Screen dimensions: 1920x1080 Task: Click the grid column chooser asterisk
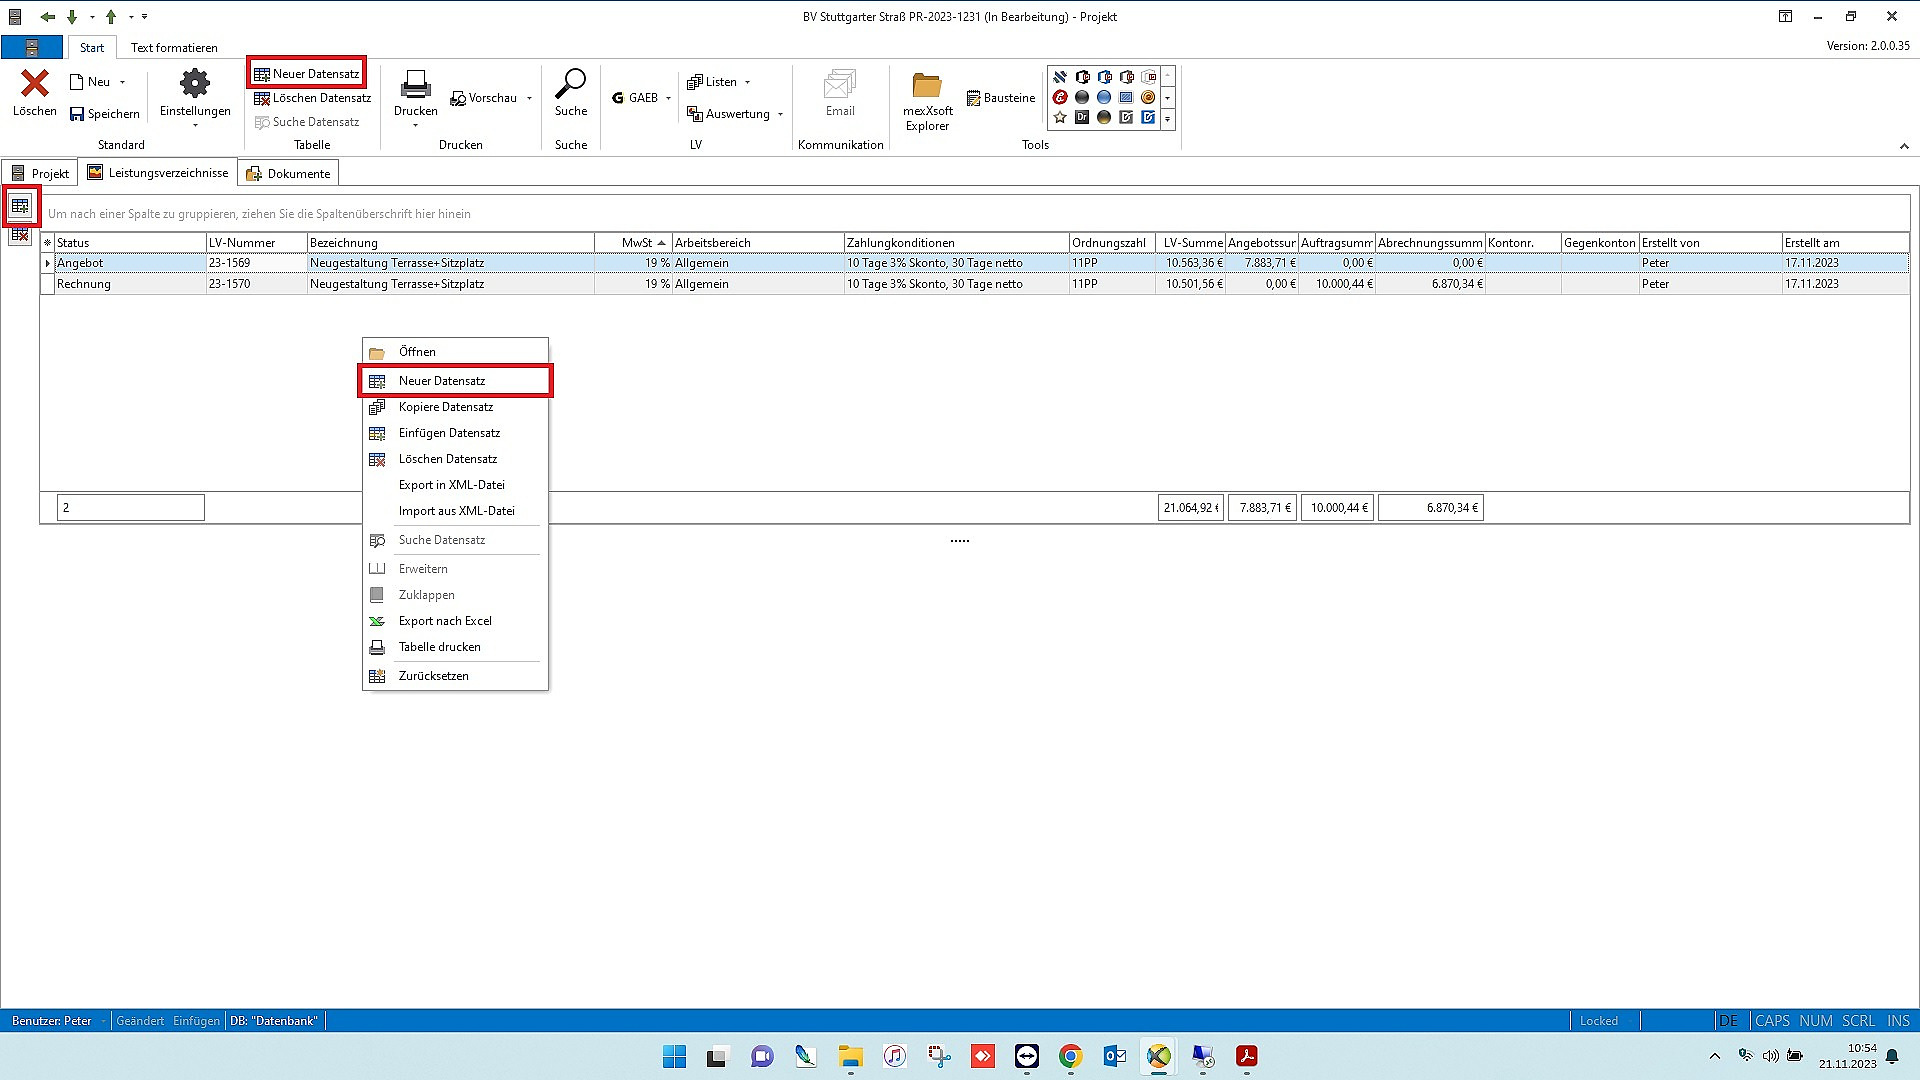(47, 243)
